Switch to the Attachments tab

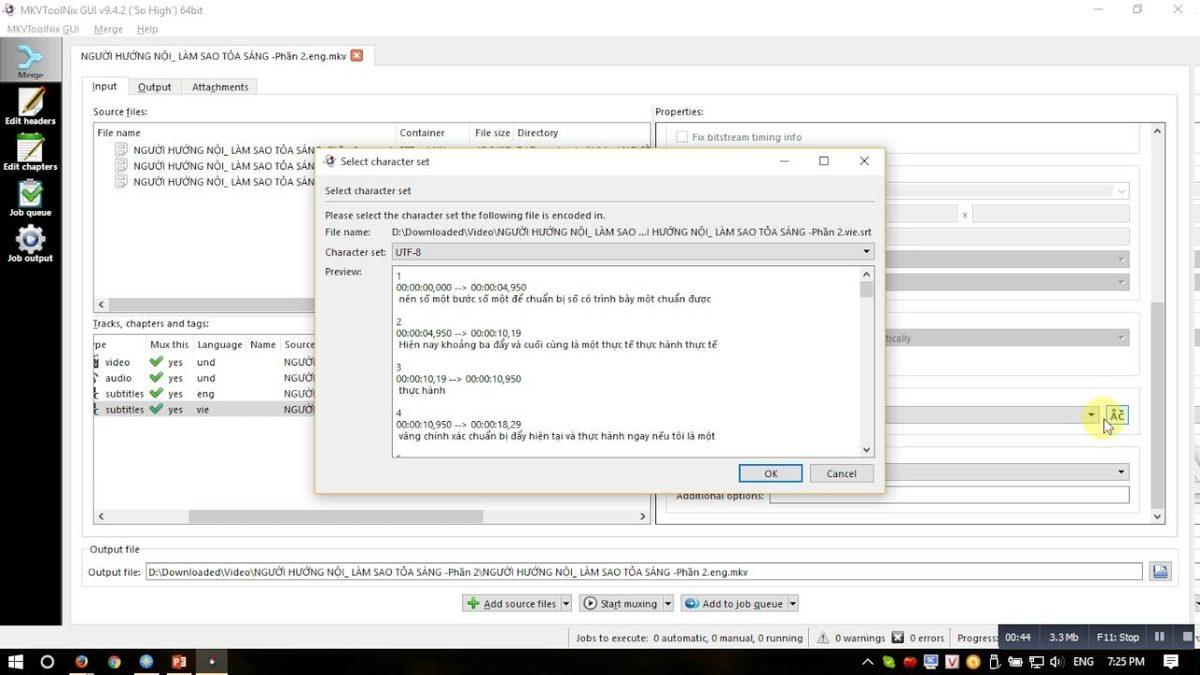pyautogui.click(x=219, y=87)
